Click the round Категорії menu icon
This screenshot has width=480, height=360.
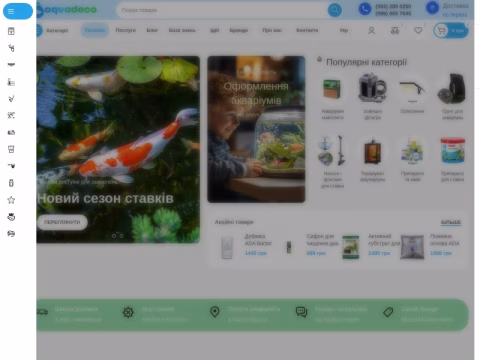pyautogui.click(x=39, y=30)
